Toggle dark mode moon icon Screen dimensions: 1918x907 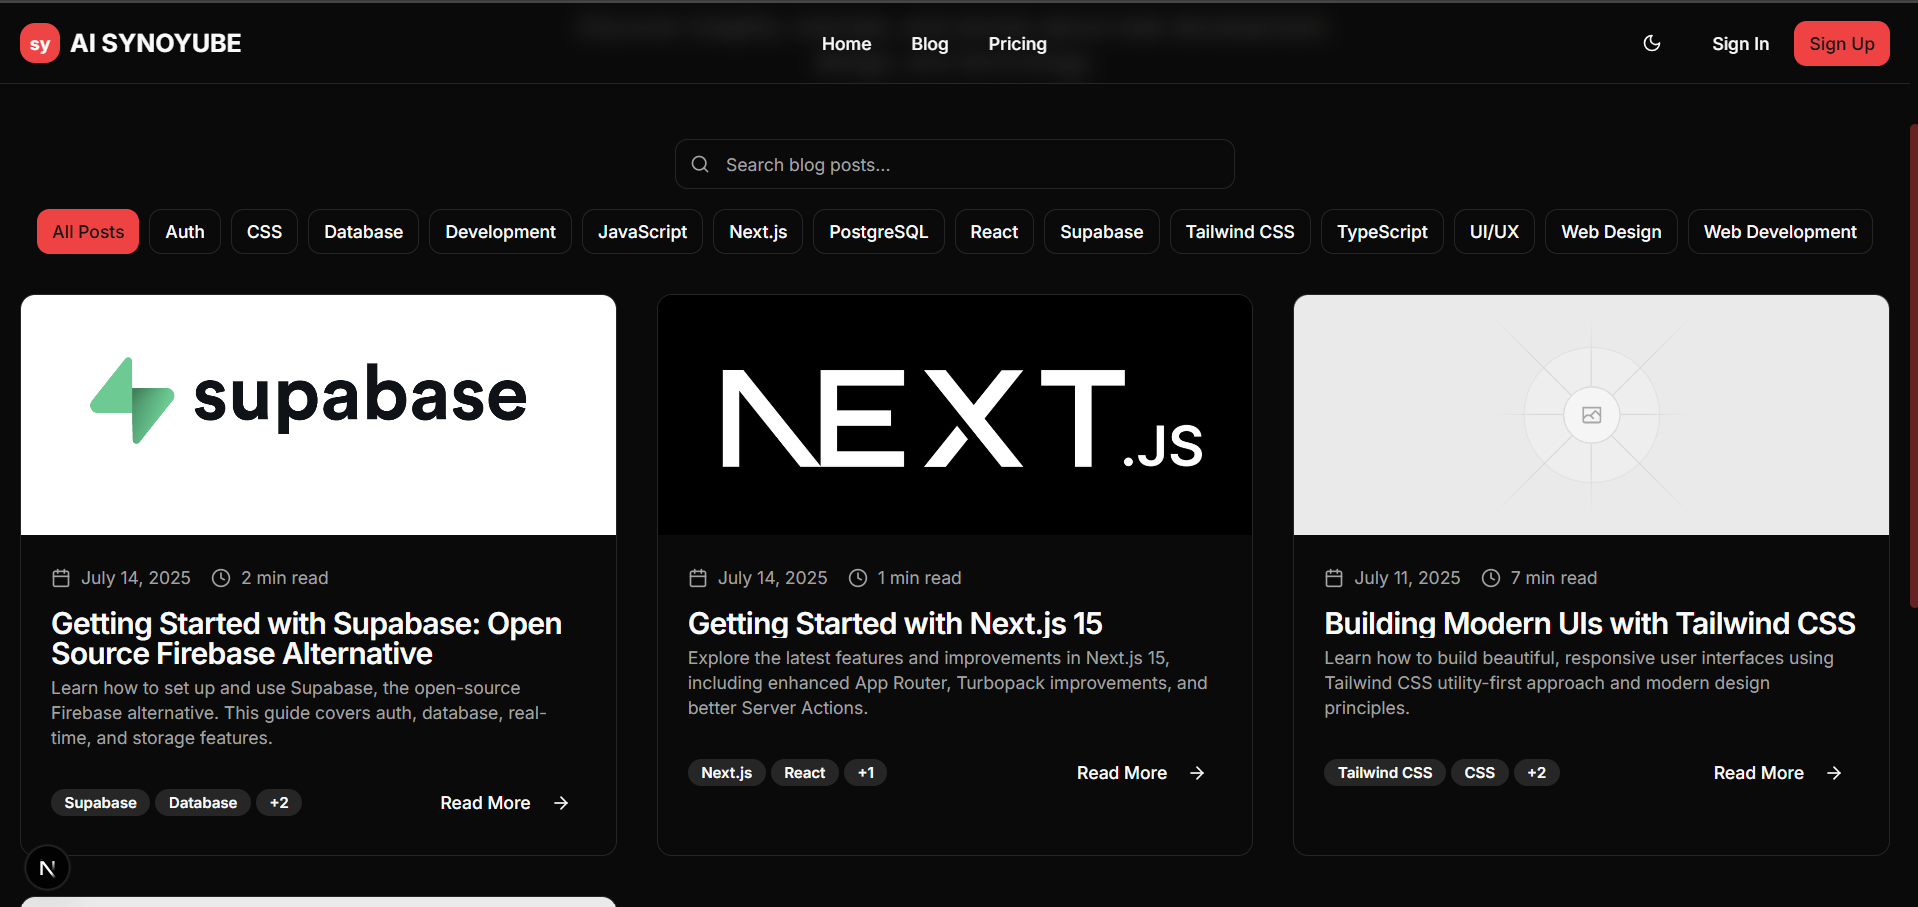click(1652, 43)
